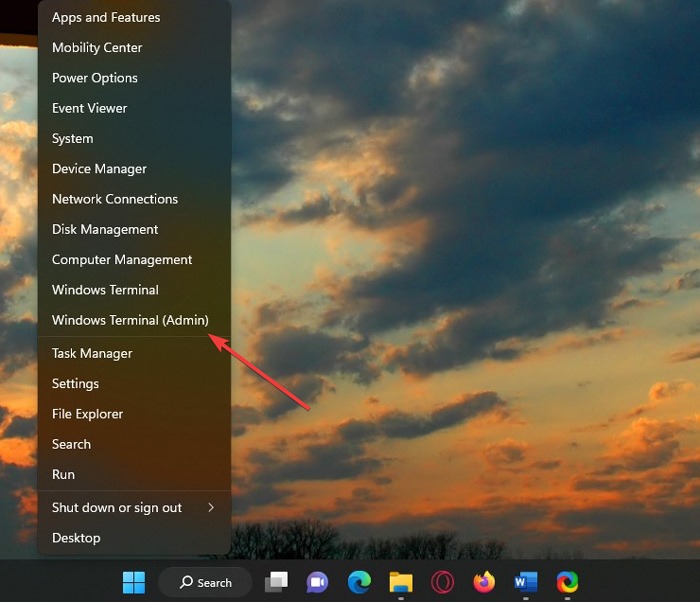700x602 pixels.
Task: Choose Windows Terminal (Admin)
Action: (134, 321)
